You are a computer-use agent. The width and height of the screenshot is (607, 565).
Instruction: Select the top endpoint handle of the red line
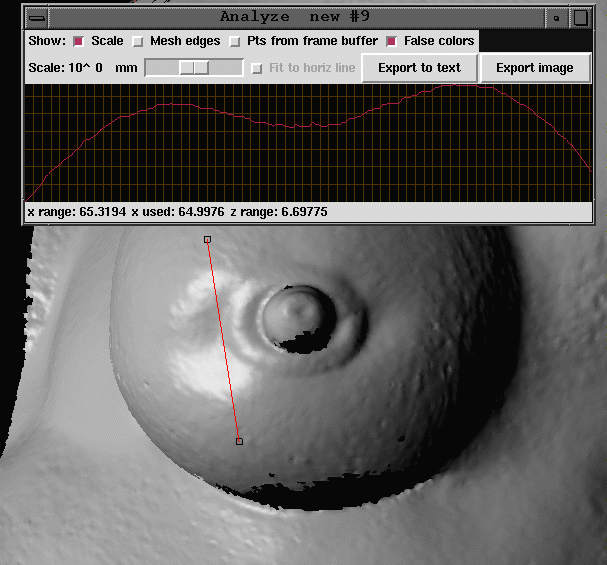[x=207, y=239]
